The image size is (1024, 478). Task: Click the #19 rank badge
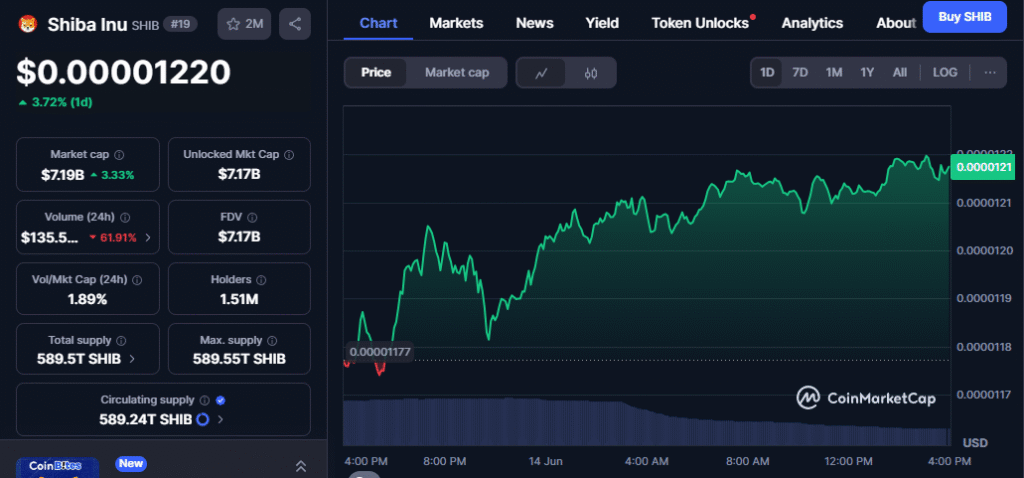tap(180, 25)
